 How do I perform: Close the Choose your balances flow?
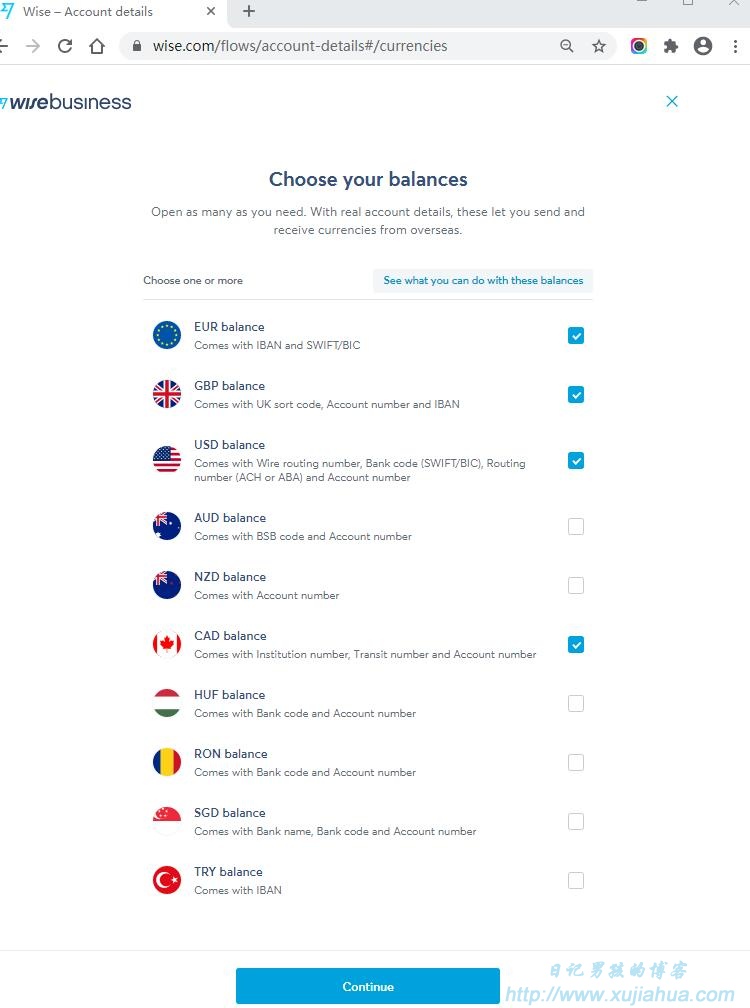(x=672, y=101)
